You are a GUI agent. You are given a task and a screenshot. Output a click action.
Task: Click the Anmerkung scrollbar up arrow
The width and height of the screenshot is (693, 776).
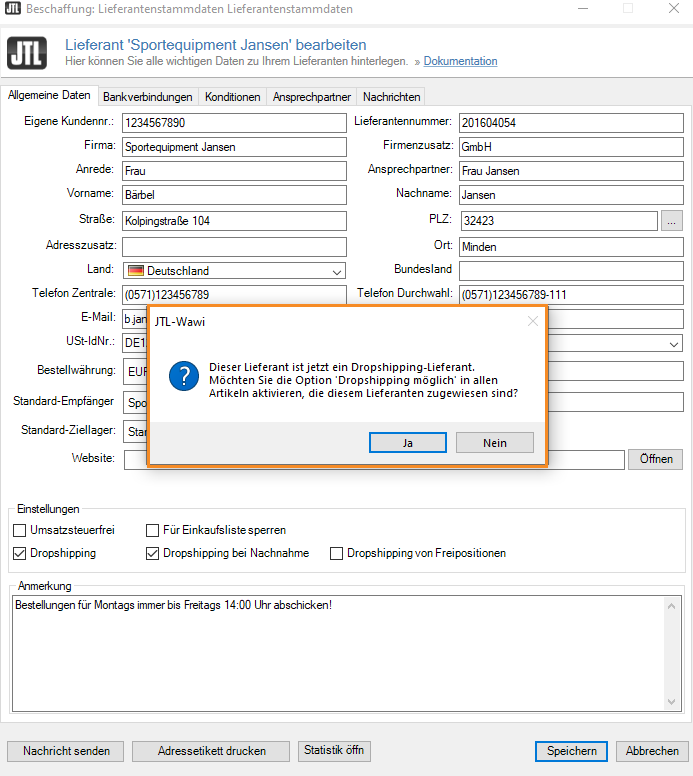pyautogui.click(x=671, y=606)
